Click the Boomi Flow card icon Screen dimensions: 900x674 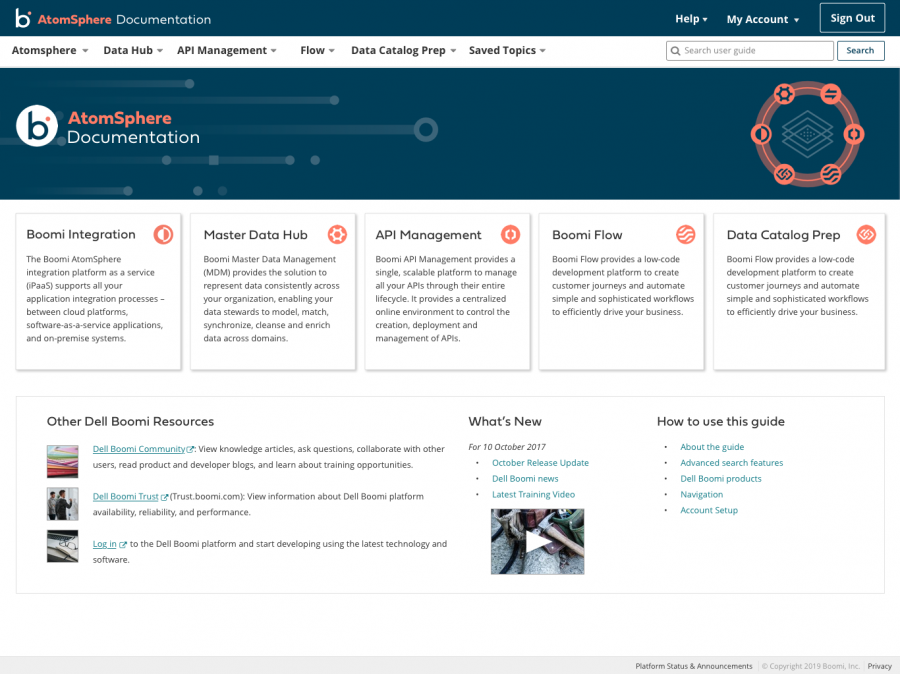pyautogui.click(x=685, y=234)
